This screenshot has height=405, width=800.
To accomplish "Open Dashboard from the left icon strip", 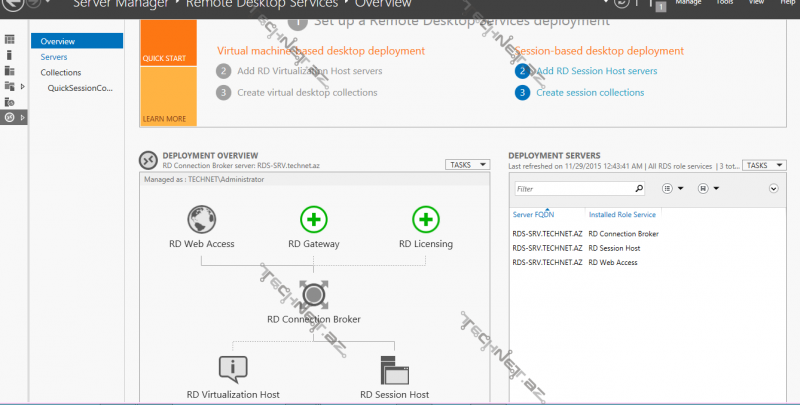I will pyautogui.click(x=10, y=39).
